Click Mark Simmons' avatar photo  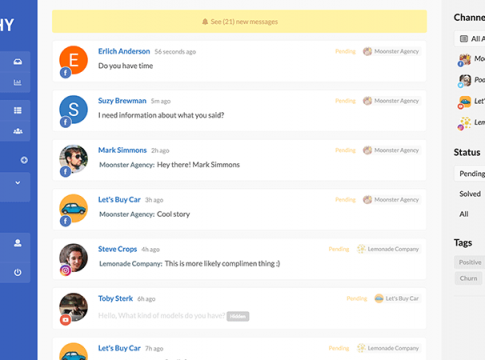74,159
